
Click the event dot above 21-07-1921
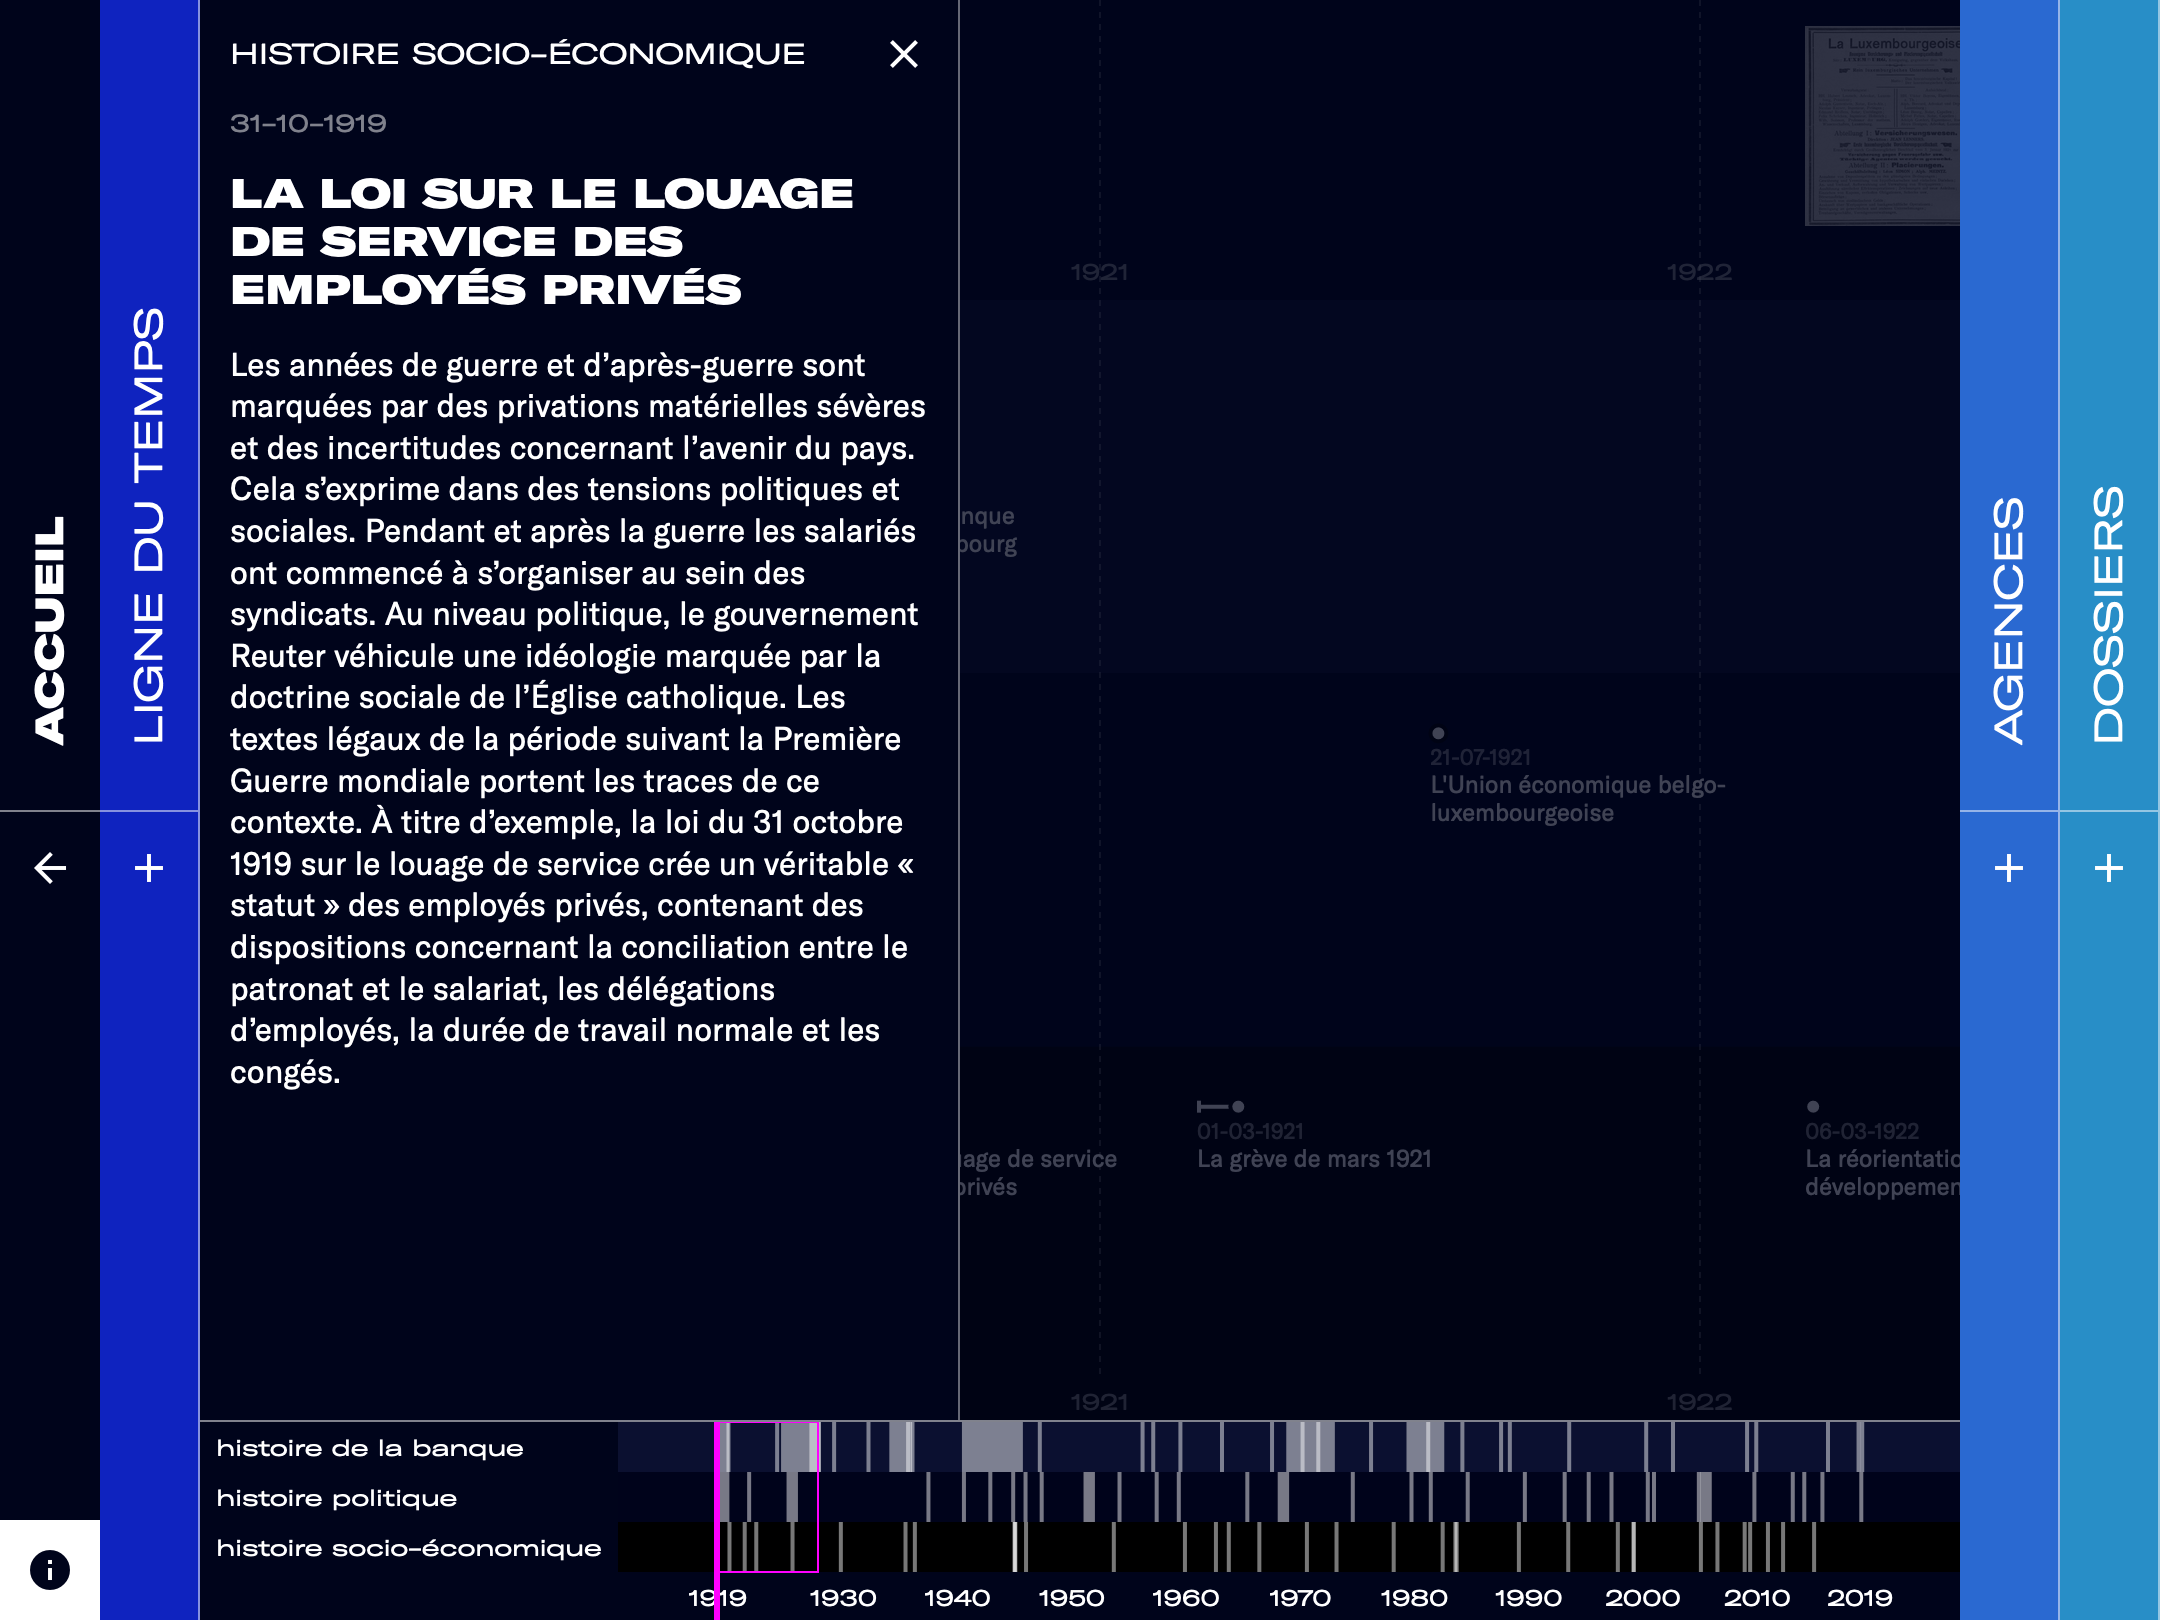pyautogui.click(x=1438, y=733)
